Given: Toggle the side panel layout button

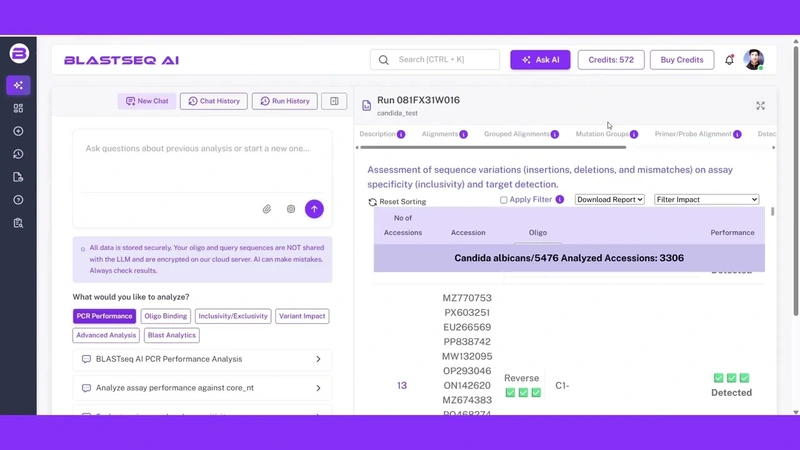Looking at the screenshot, I should click(334, 101).
